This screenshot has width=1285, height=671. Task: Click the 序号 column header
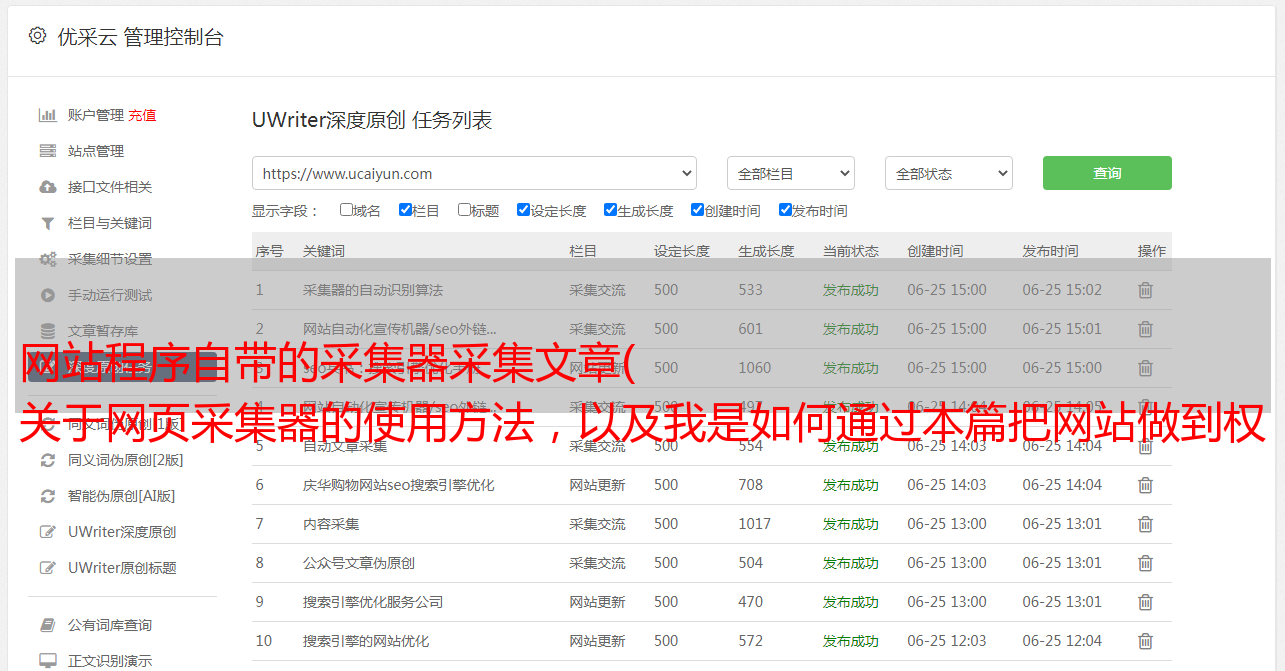(x=269, y=251)
